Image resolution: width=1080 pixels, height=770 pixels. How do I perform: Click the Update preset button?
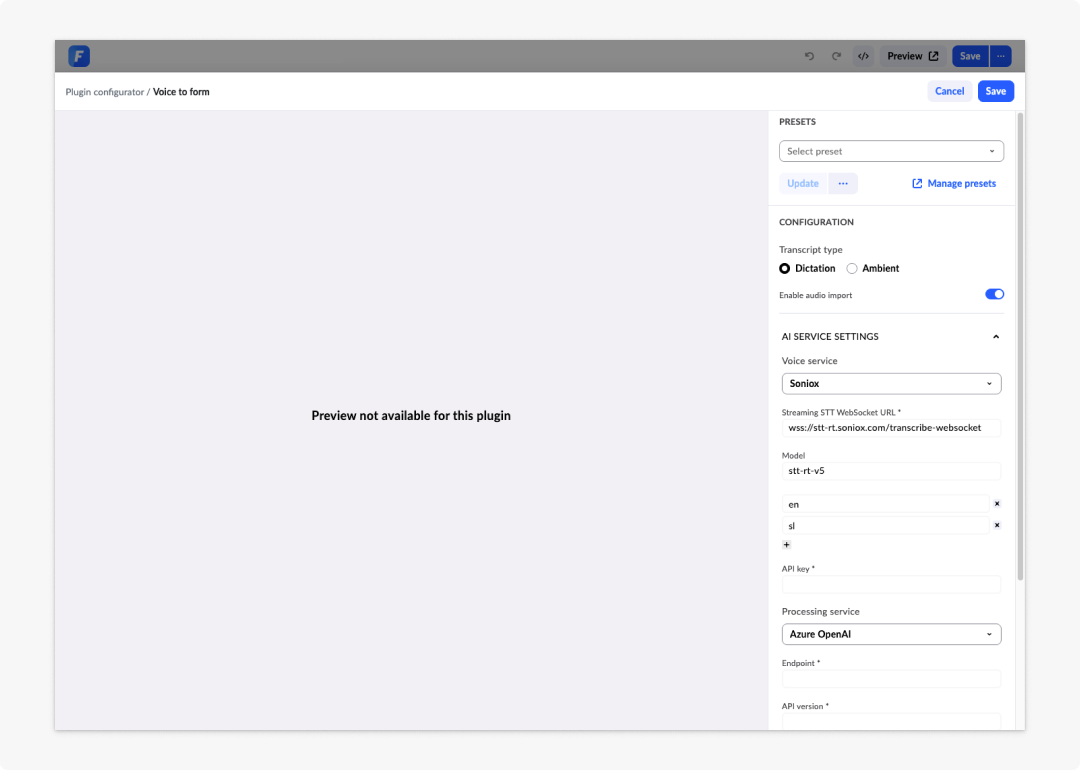802,183
